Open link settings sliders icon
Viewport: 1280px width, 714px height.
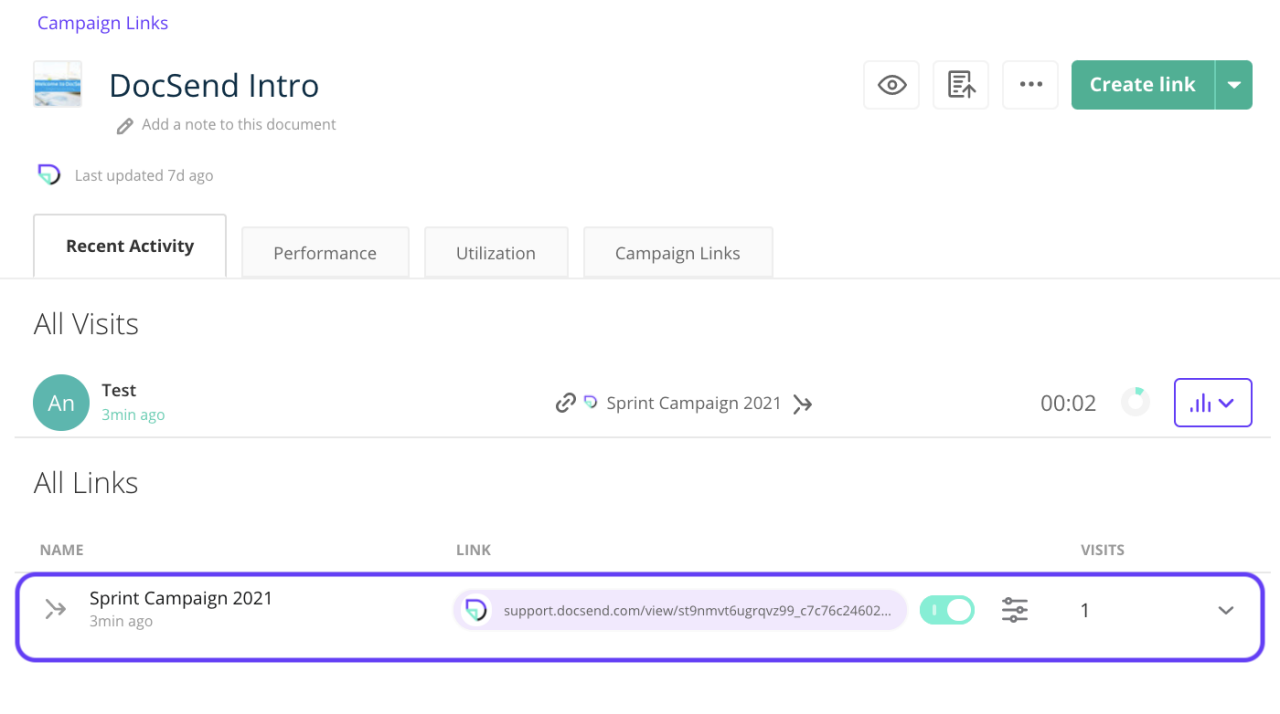tap(1014, 610)
